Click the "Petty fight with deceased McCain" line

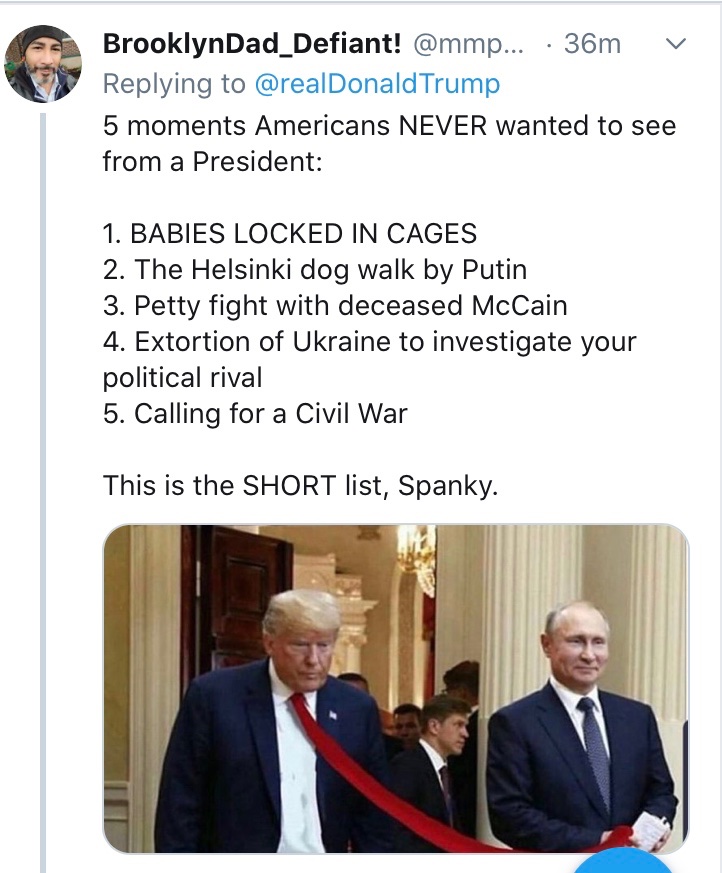click(335, 305)
